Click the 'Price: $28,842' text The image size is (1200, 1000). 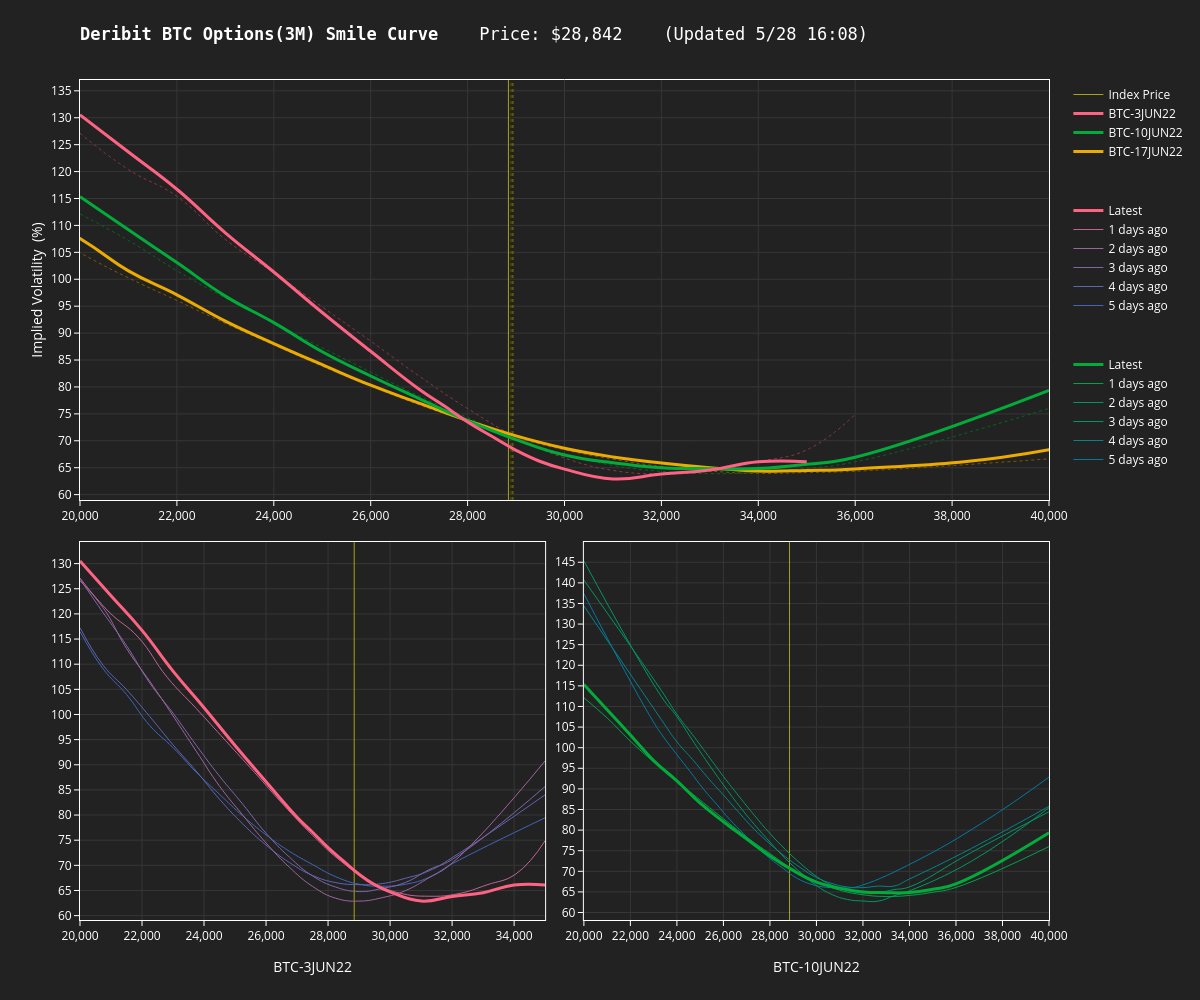551,34
